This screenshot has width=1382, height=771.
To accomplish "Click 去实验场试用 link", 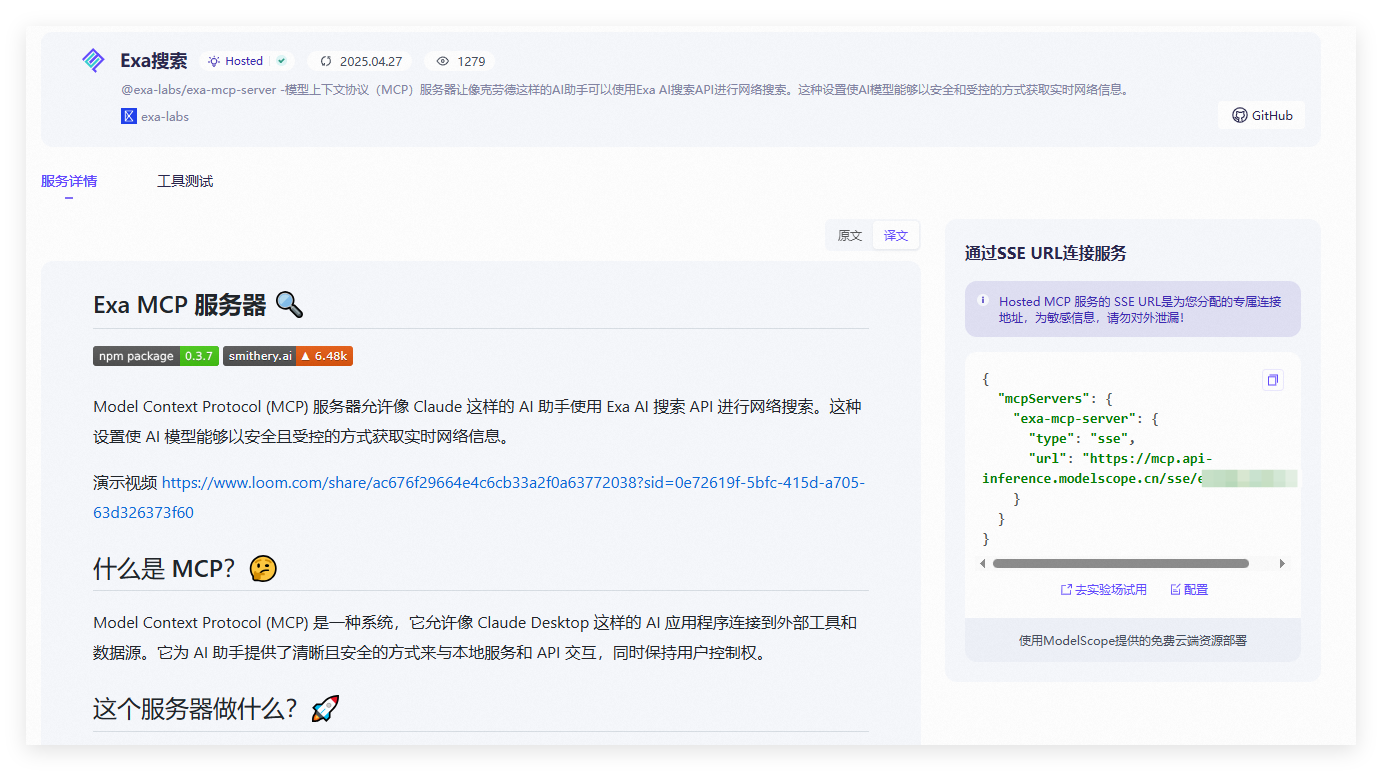I will pos(1104,590).
